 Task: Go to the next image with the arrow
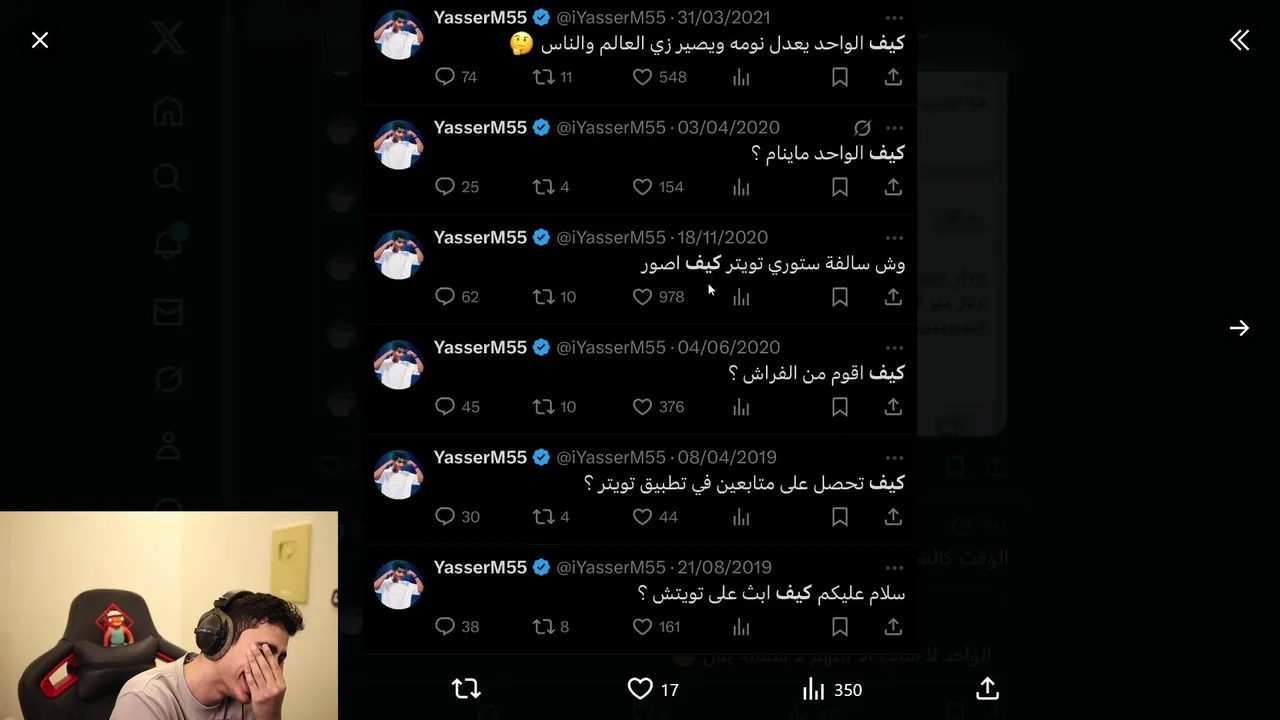click(x=1239, y=328)
